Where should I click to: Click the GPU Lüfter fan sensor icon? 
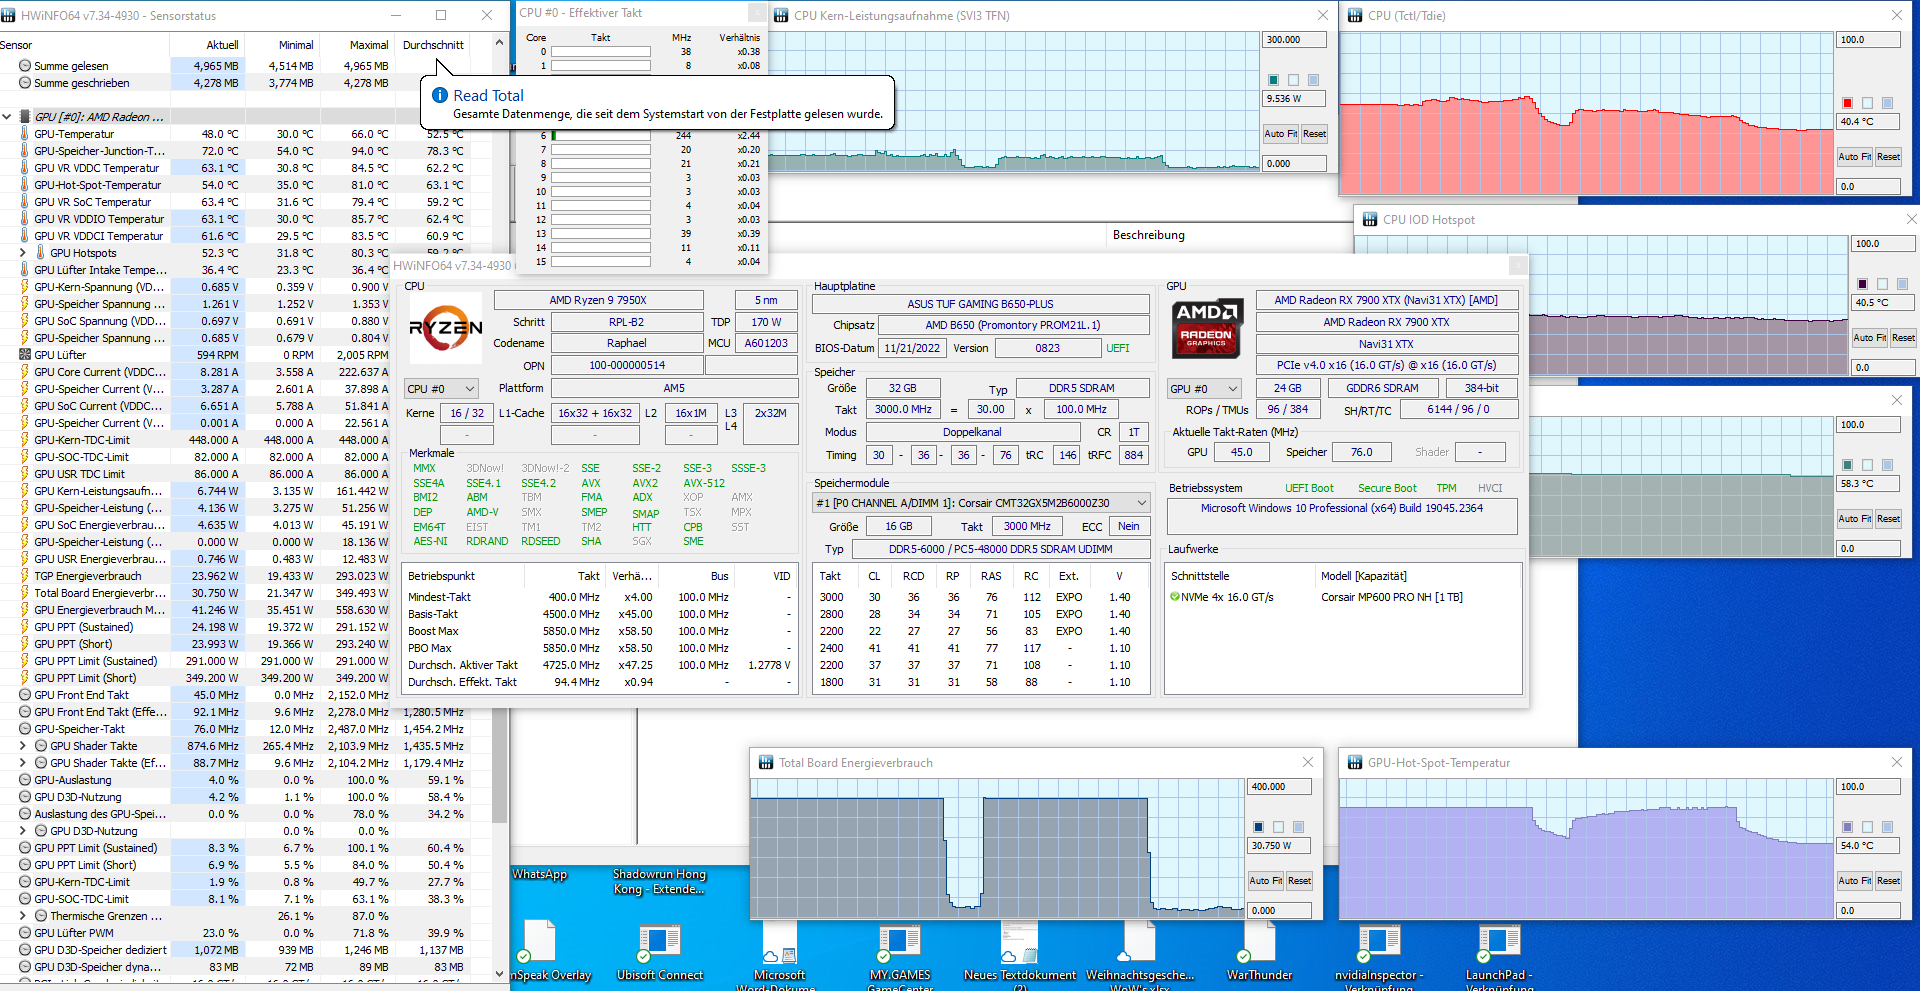tap(25, 355)
